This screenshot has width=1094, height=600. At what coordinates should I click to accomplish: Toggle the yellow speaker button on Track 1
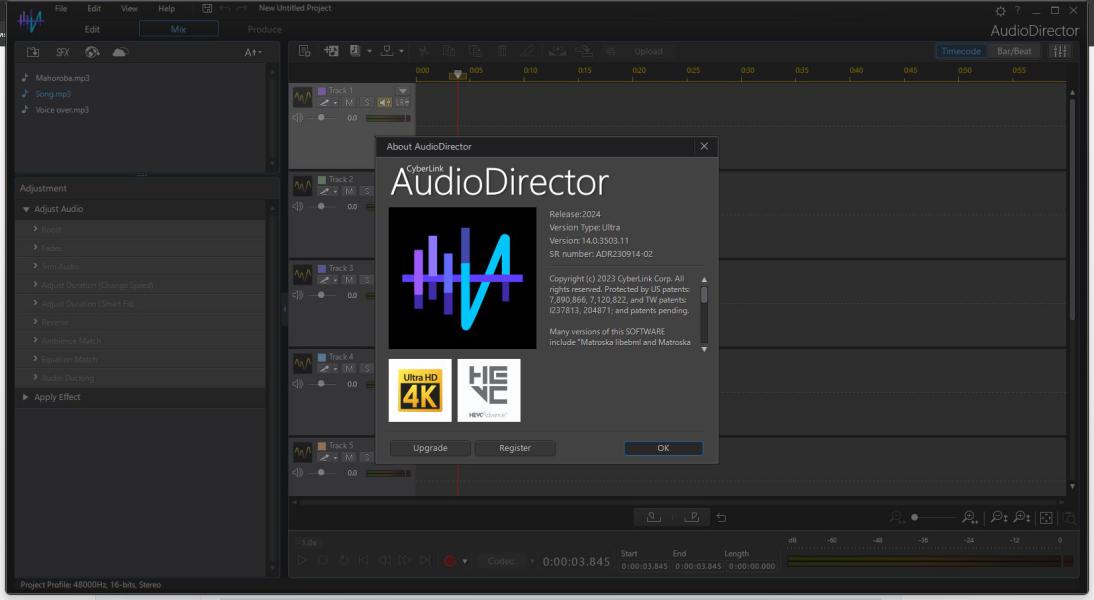pos(384,103)
